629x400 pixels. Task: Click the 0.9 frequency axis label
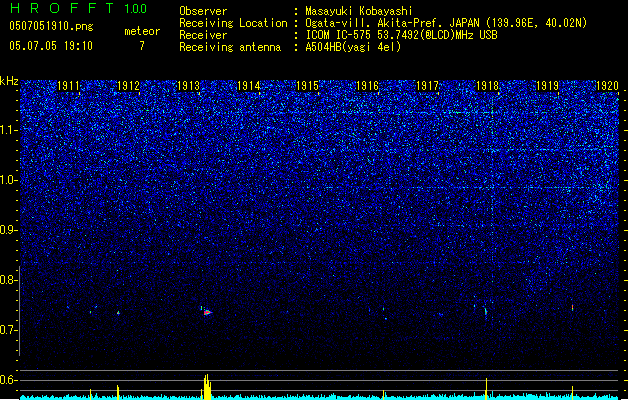pyautogui.click(x=9, y=230)
